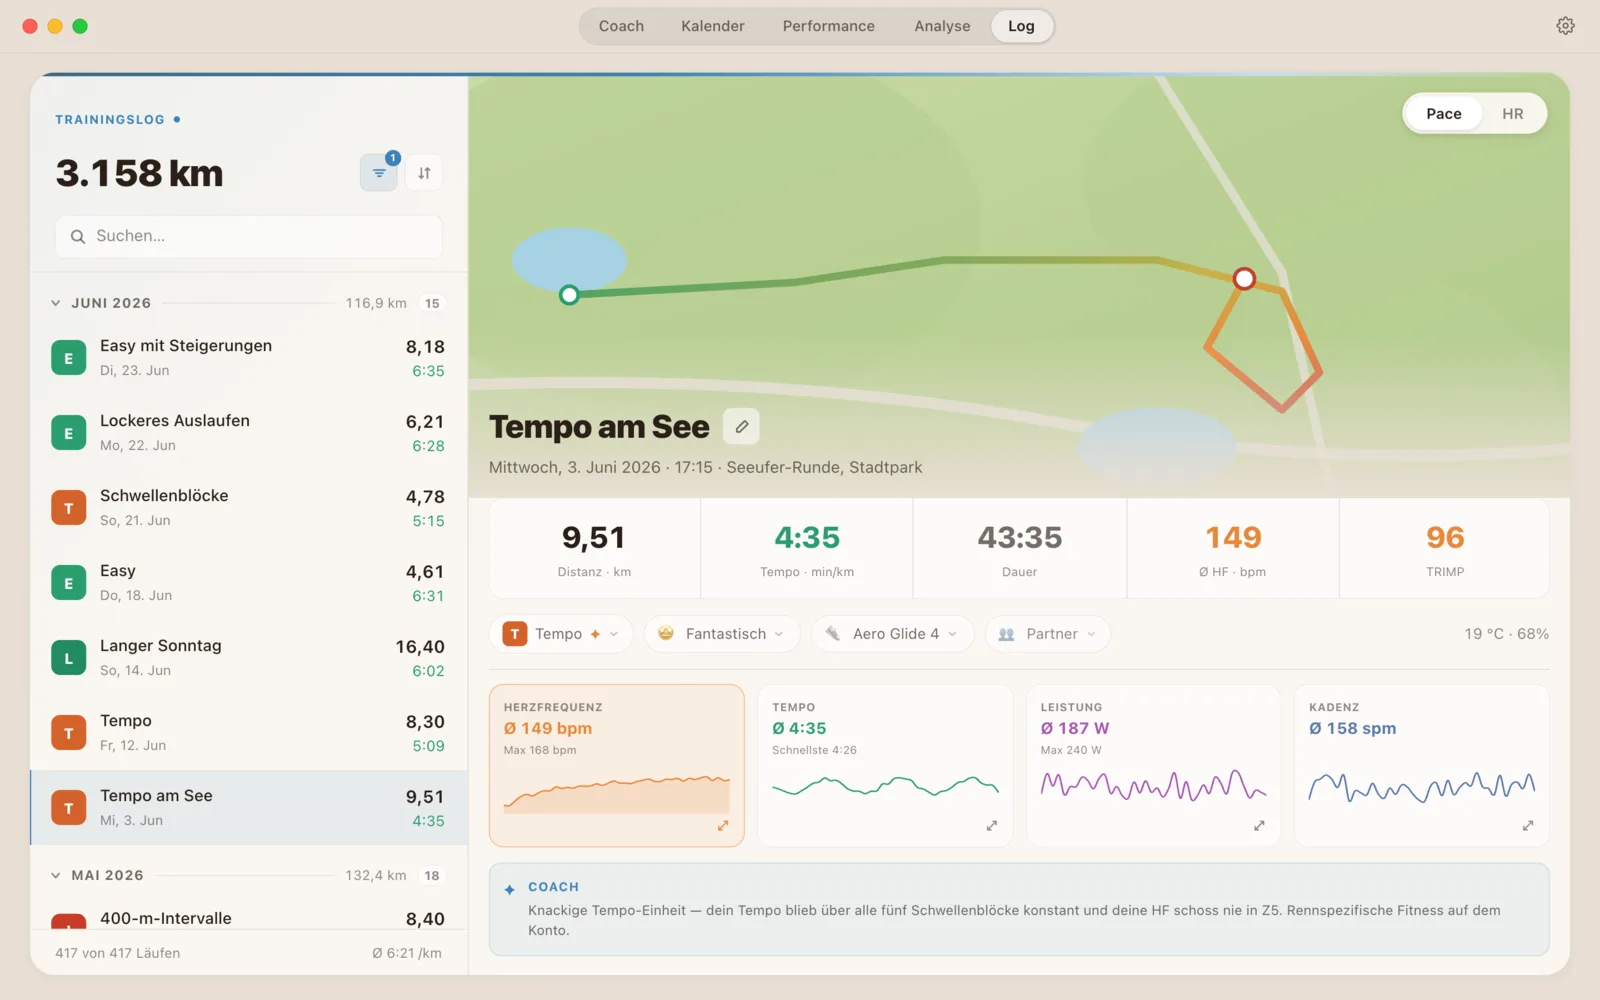Click the Ø 6:21 /km average pace

pos(407,953)
